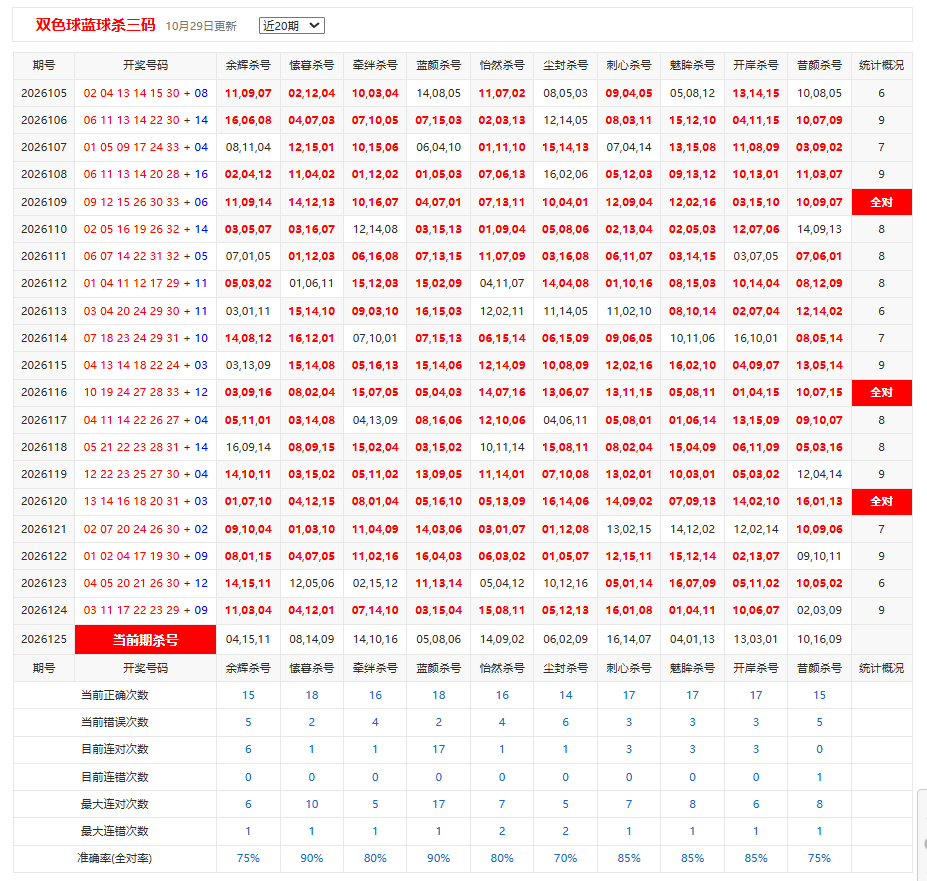Screen dimensions: 927x881
Task: Click the 全对 badge in row 2026116
Action: pyautogui.click(x=881, y=392)
